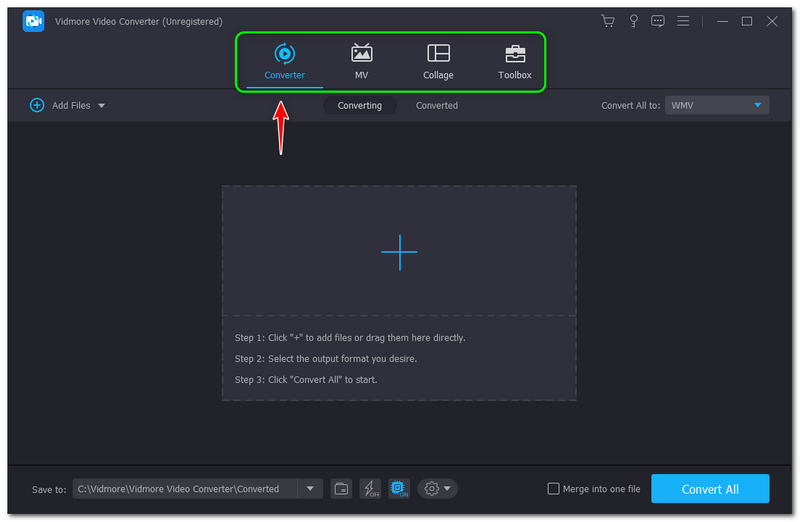Click the large plus to add files
Viewport: 800px width, 522px height.
tap(399, 252)
